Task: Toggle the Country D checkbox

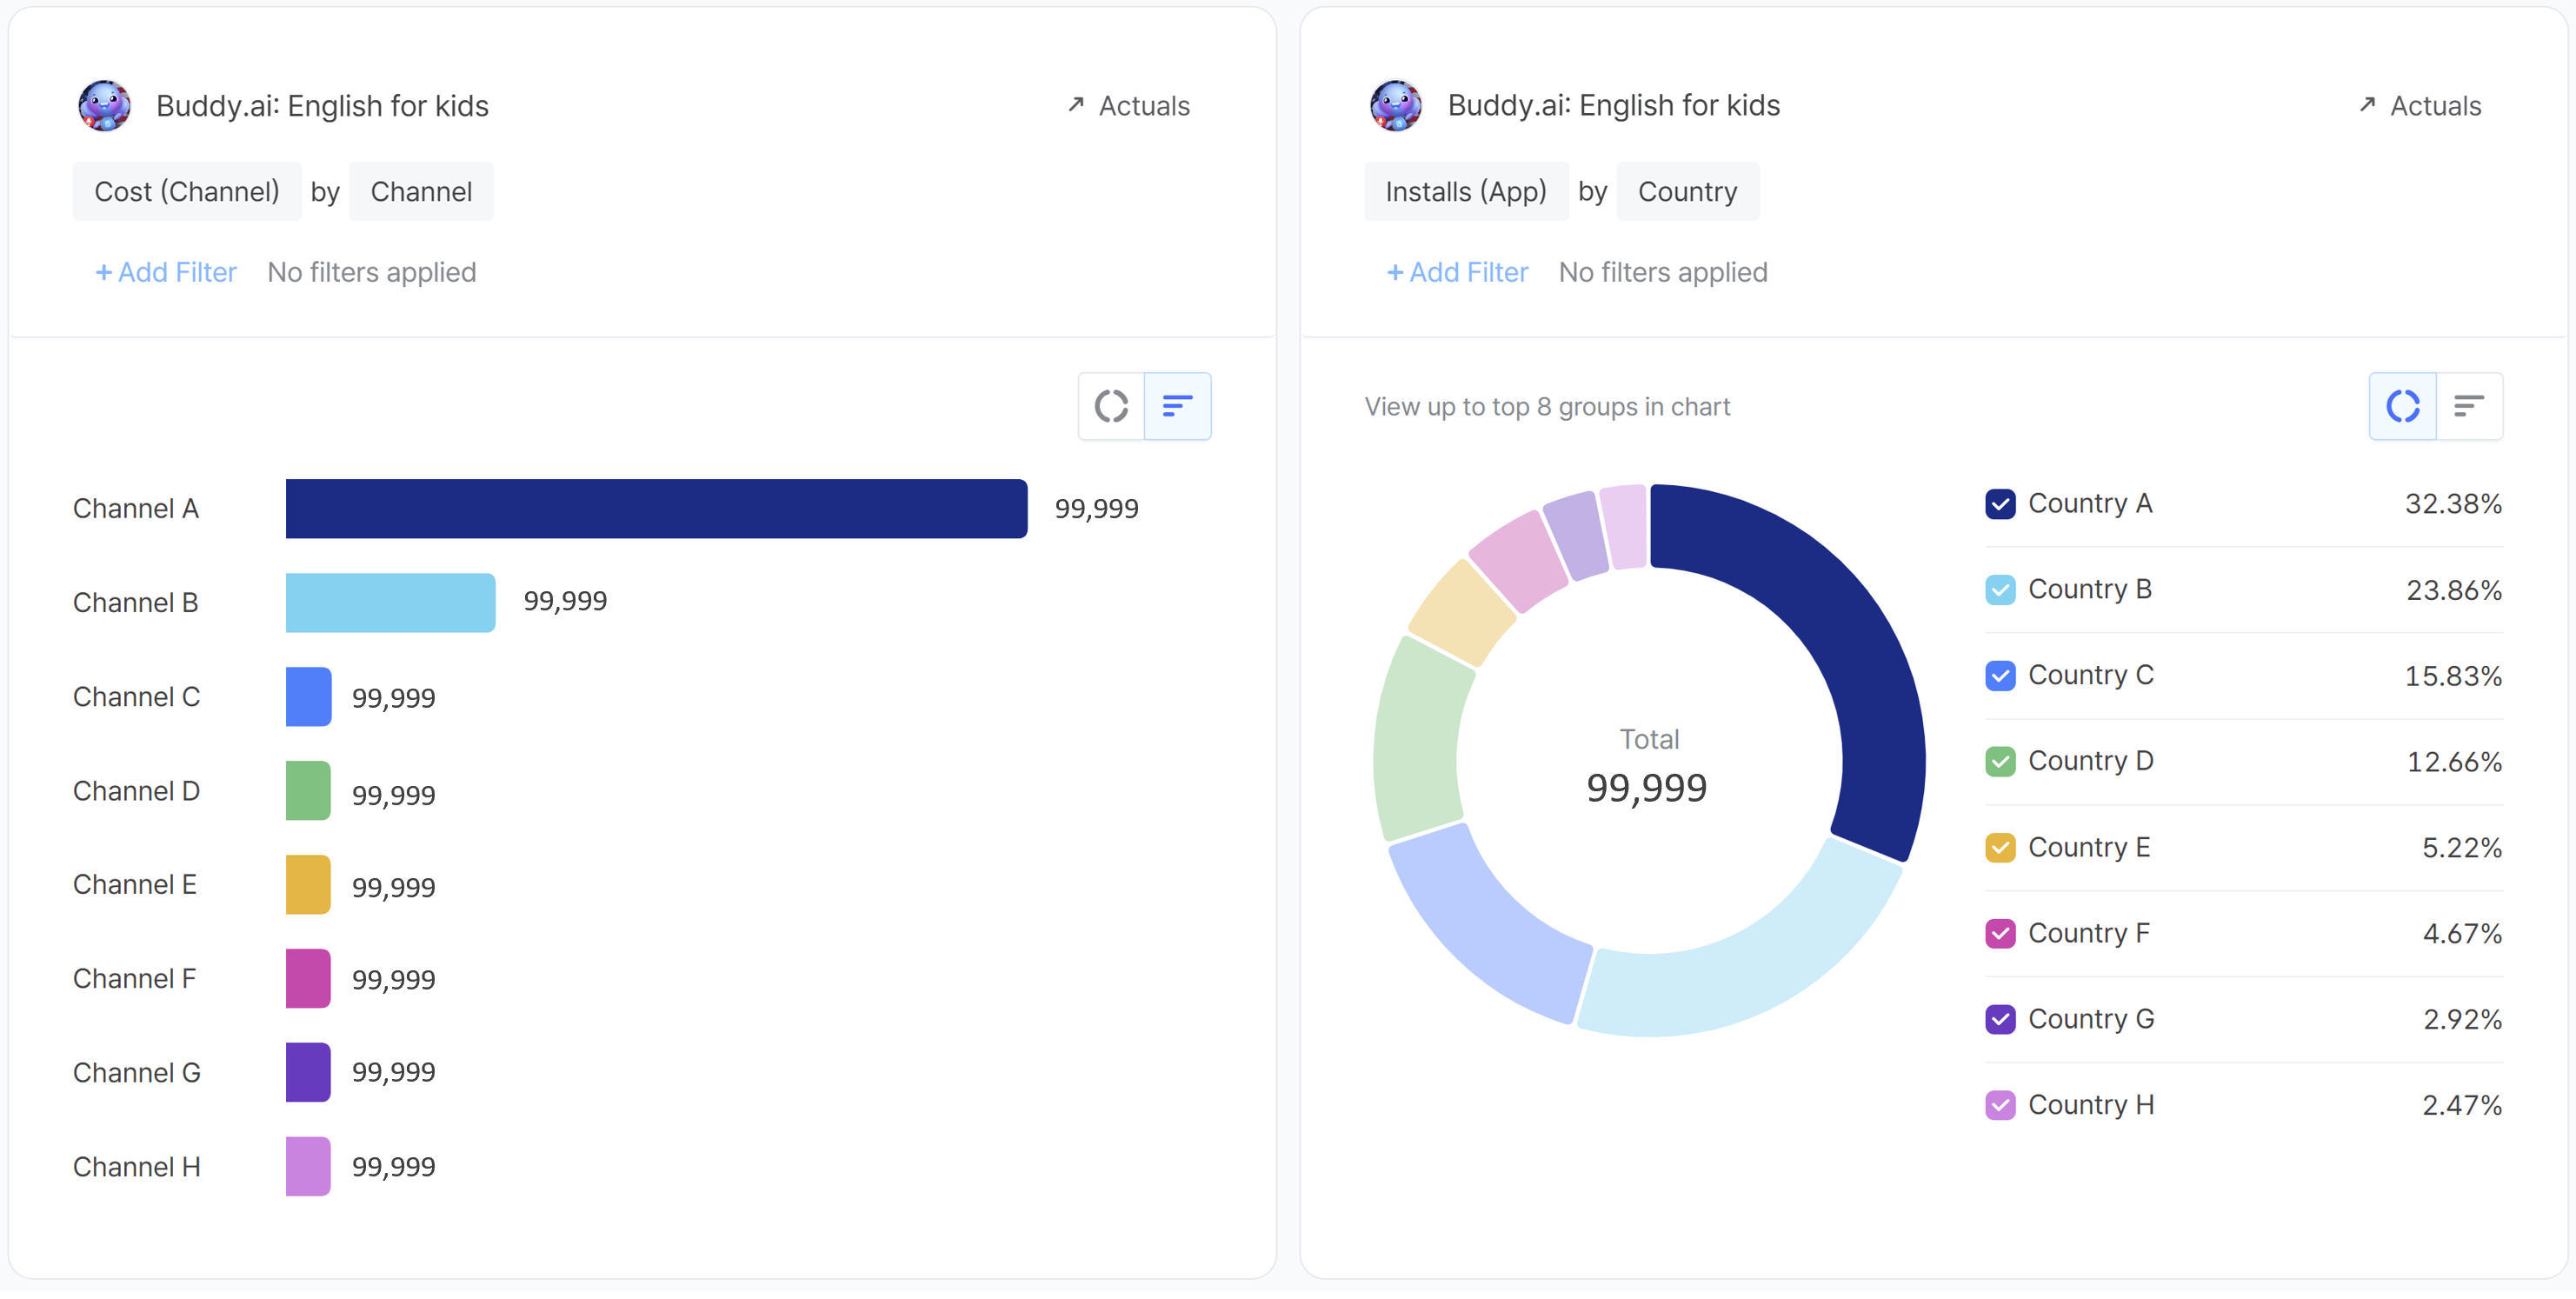Action: click(2000, 762)
